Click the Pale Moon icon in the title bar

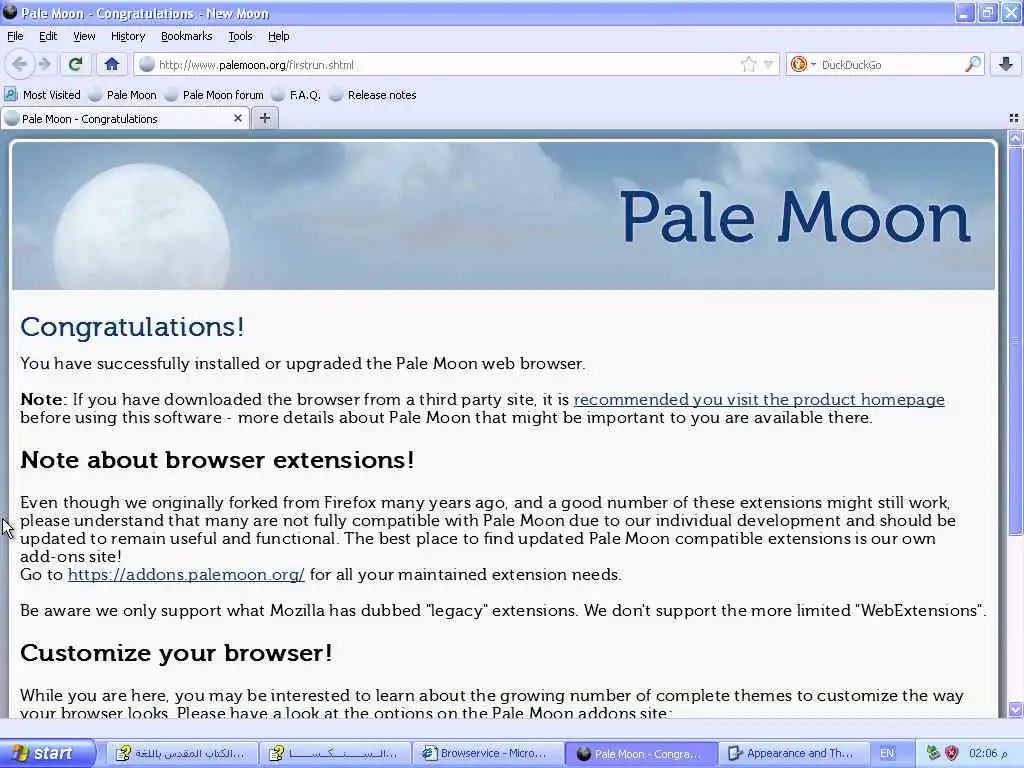tap(10, 12)
